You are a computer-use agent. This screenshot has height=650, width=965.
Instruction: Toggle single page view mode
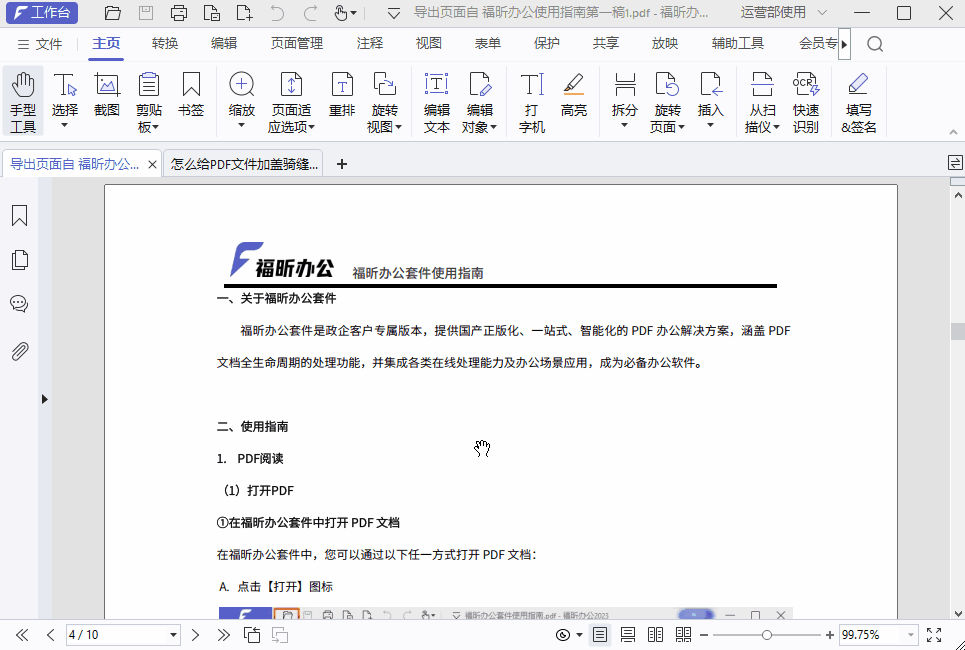coord(599,634)
